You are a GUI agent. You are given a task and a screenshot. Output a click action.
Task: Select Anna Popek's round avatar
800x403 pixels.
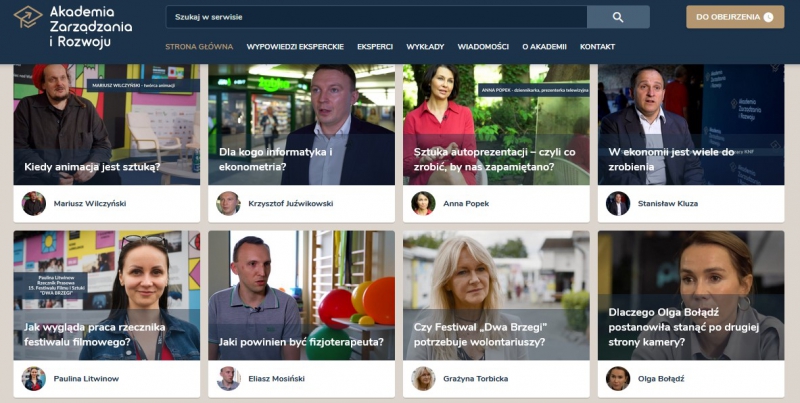pyautogui.click(x=423, y=204)
